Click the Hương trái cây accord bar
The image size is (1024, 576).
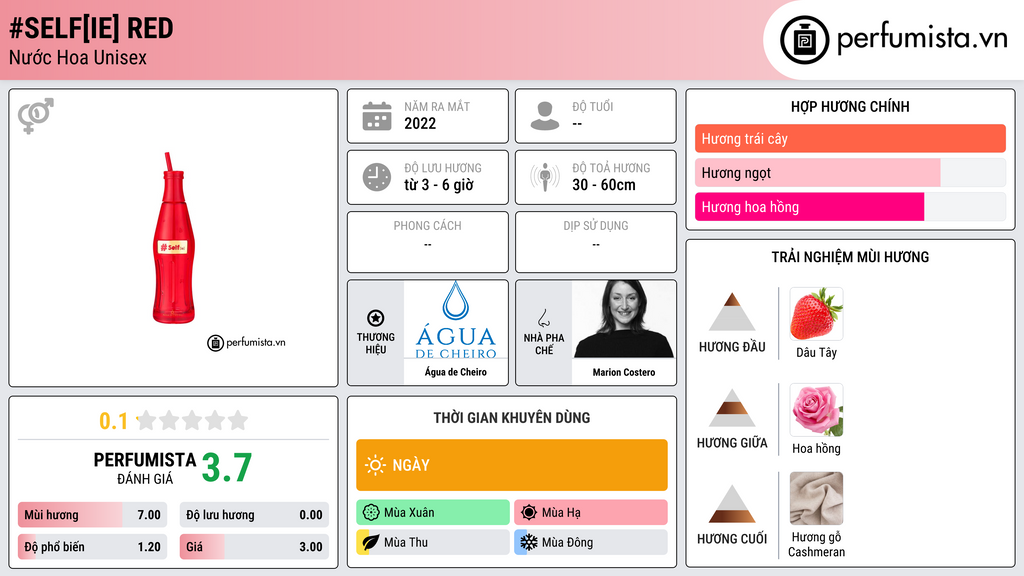click(850, 138)
